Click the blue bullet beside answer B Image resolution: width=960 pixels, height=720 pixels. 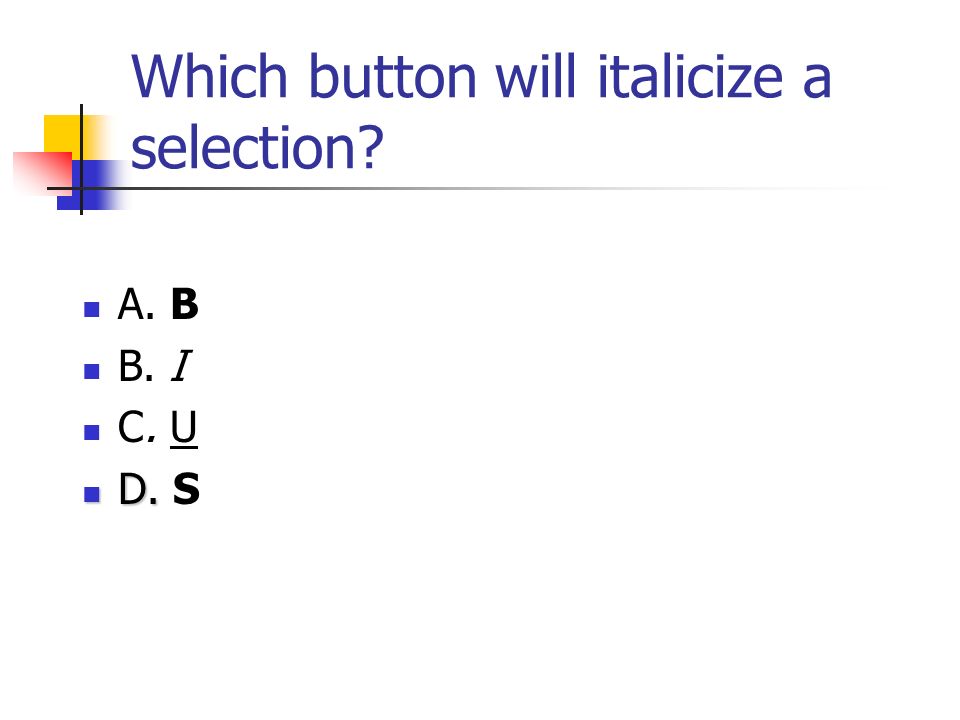92,371
